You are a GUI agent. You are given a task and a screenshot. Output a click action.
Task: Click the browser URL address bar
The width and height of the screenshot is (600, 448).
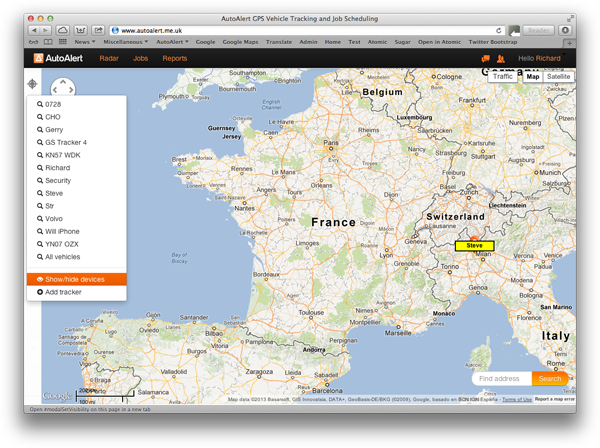click(x=306, y=30)
